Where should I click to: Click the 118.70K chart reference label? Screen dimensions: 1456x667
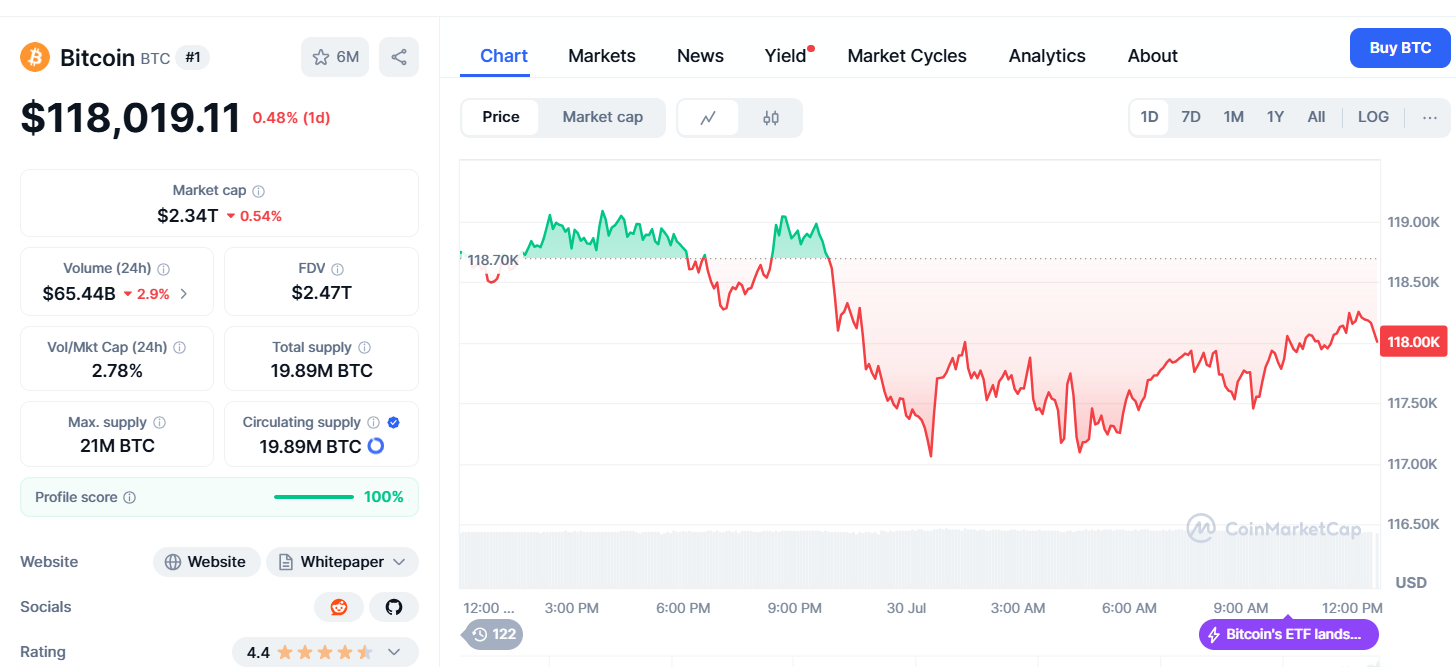[493, 260]
